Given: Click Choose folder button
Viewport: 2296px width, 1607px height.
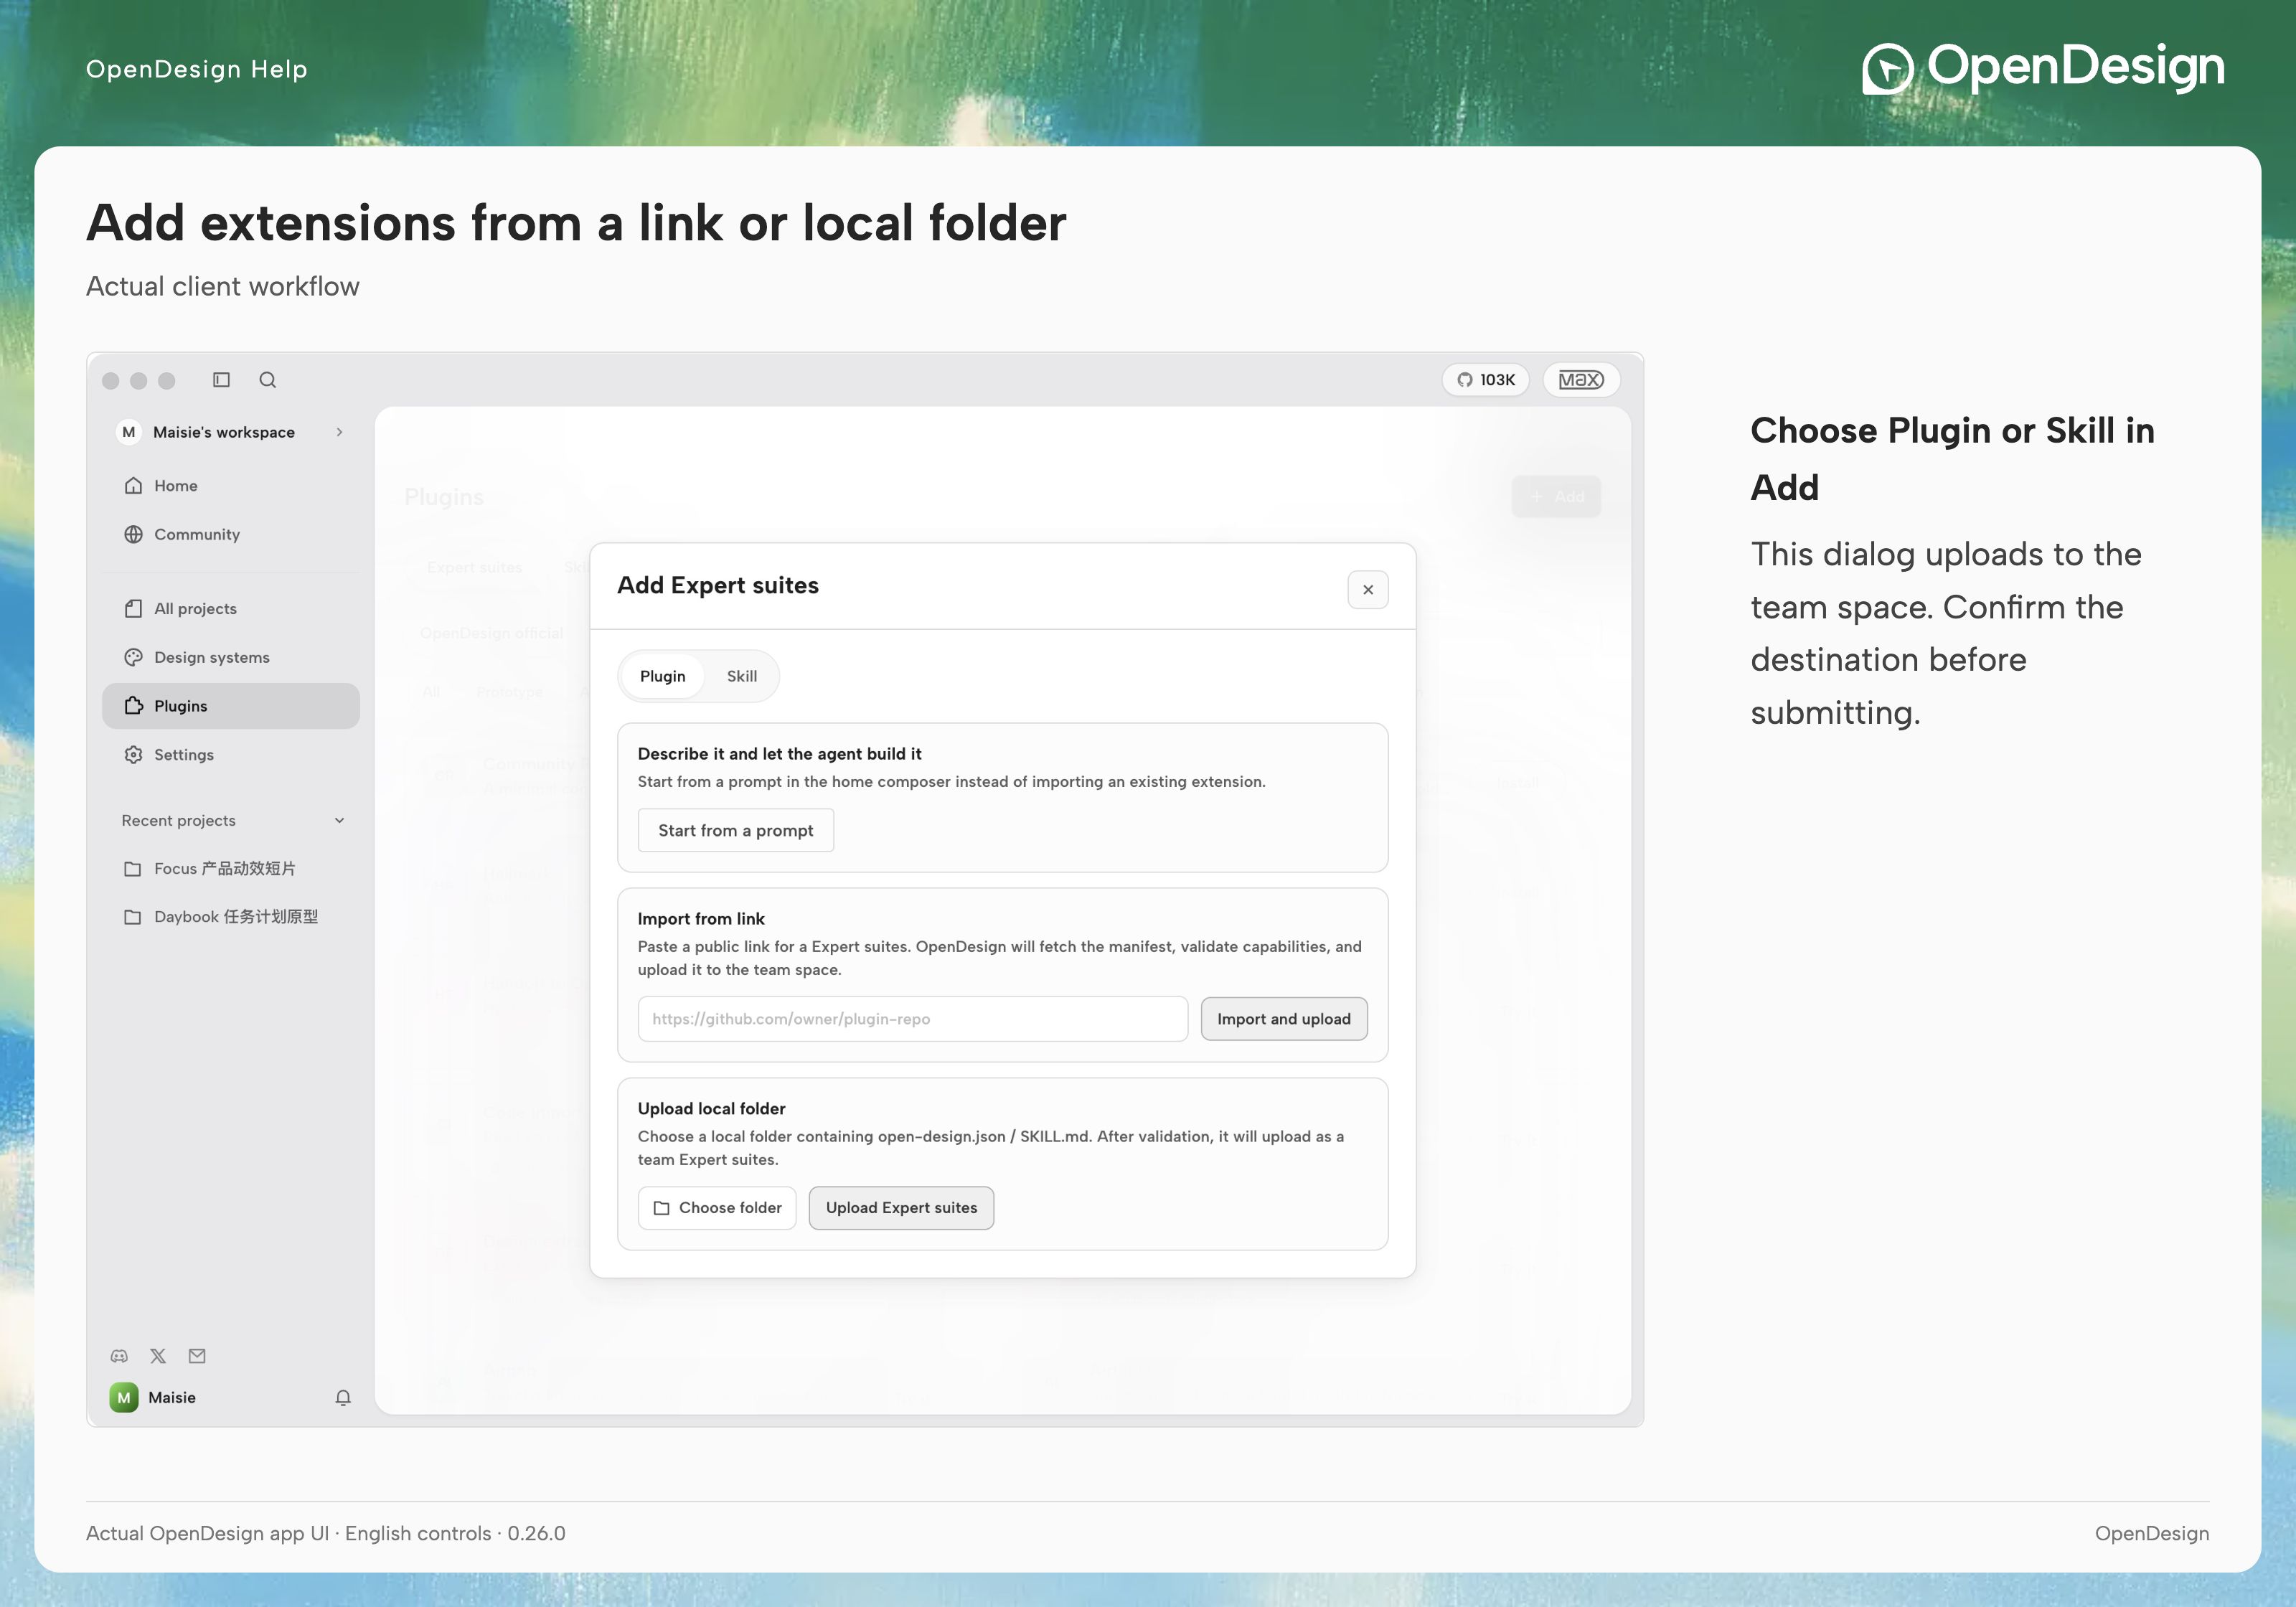Looking at the screenshot, I should click(x=716, y=1209).
